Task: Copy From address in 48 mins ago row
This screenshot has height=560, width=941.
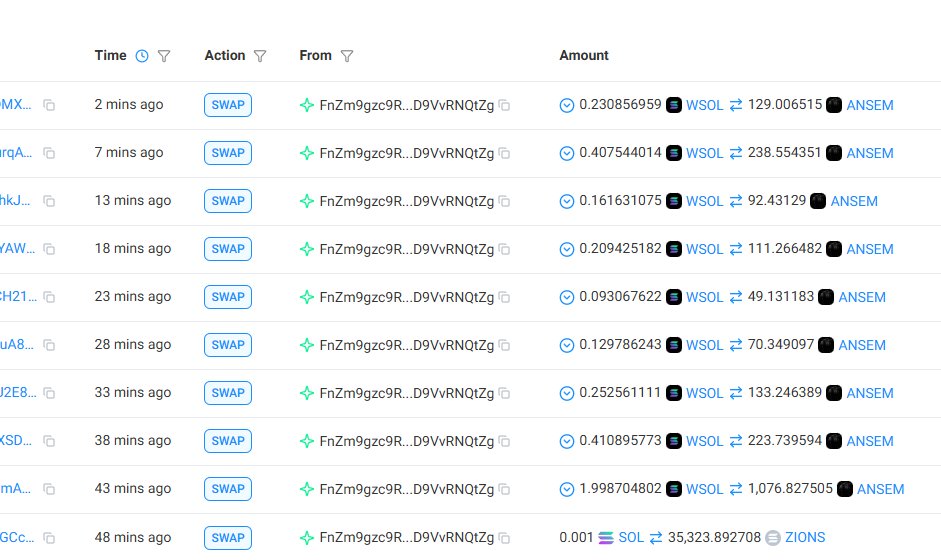Action: click(x=505, y=538)
